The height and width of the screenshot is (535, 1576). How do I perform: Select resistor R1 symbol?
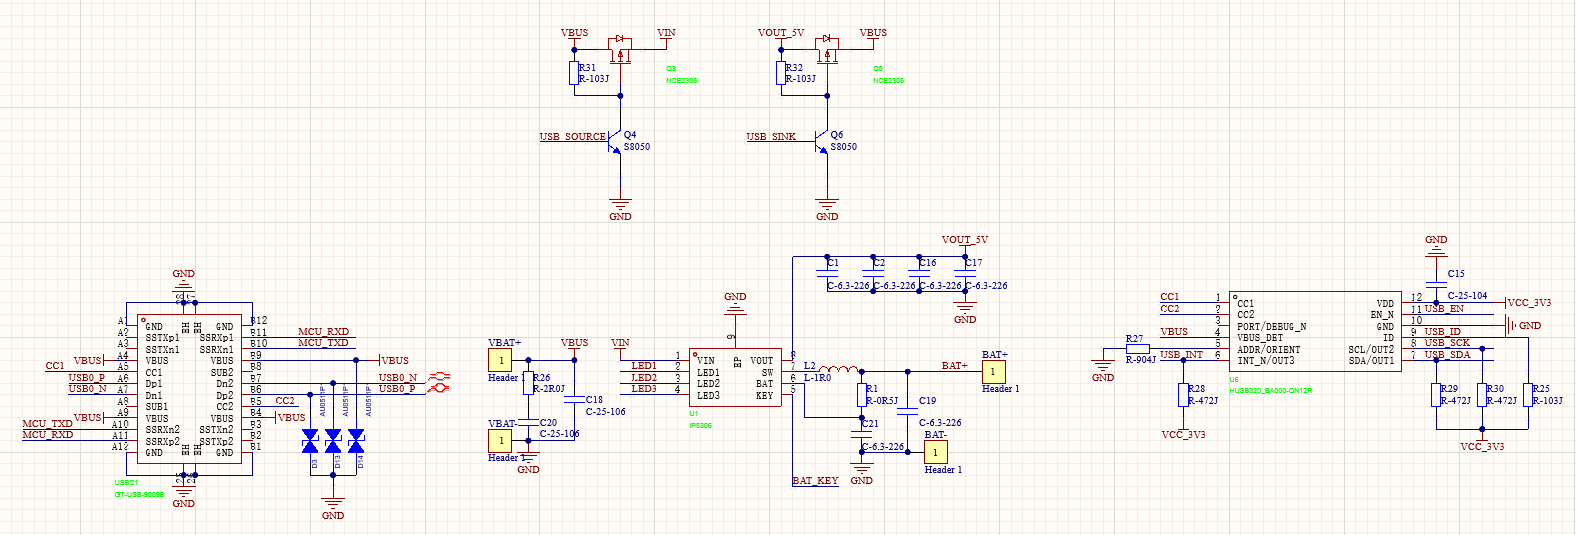coord(862,394)
